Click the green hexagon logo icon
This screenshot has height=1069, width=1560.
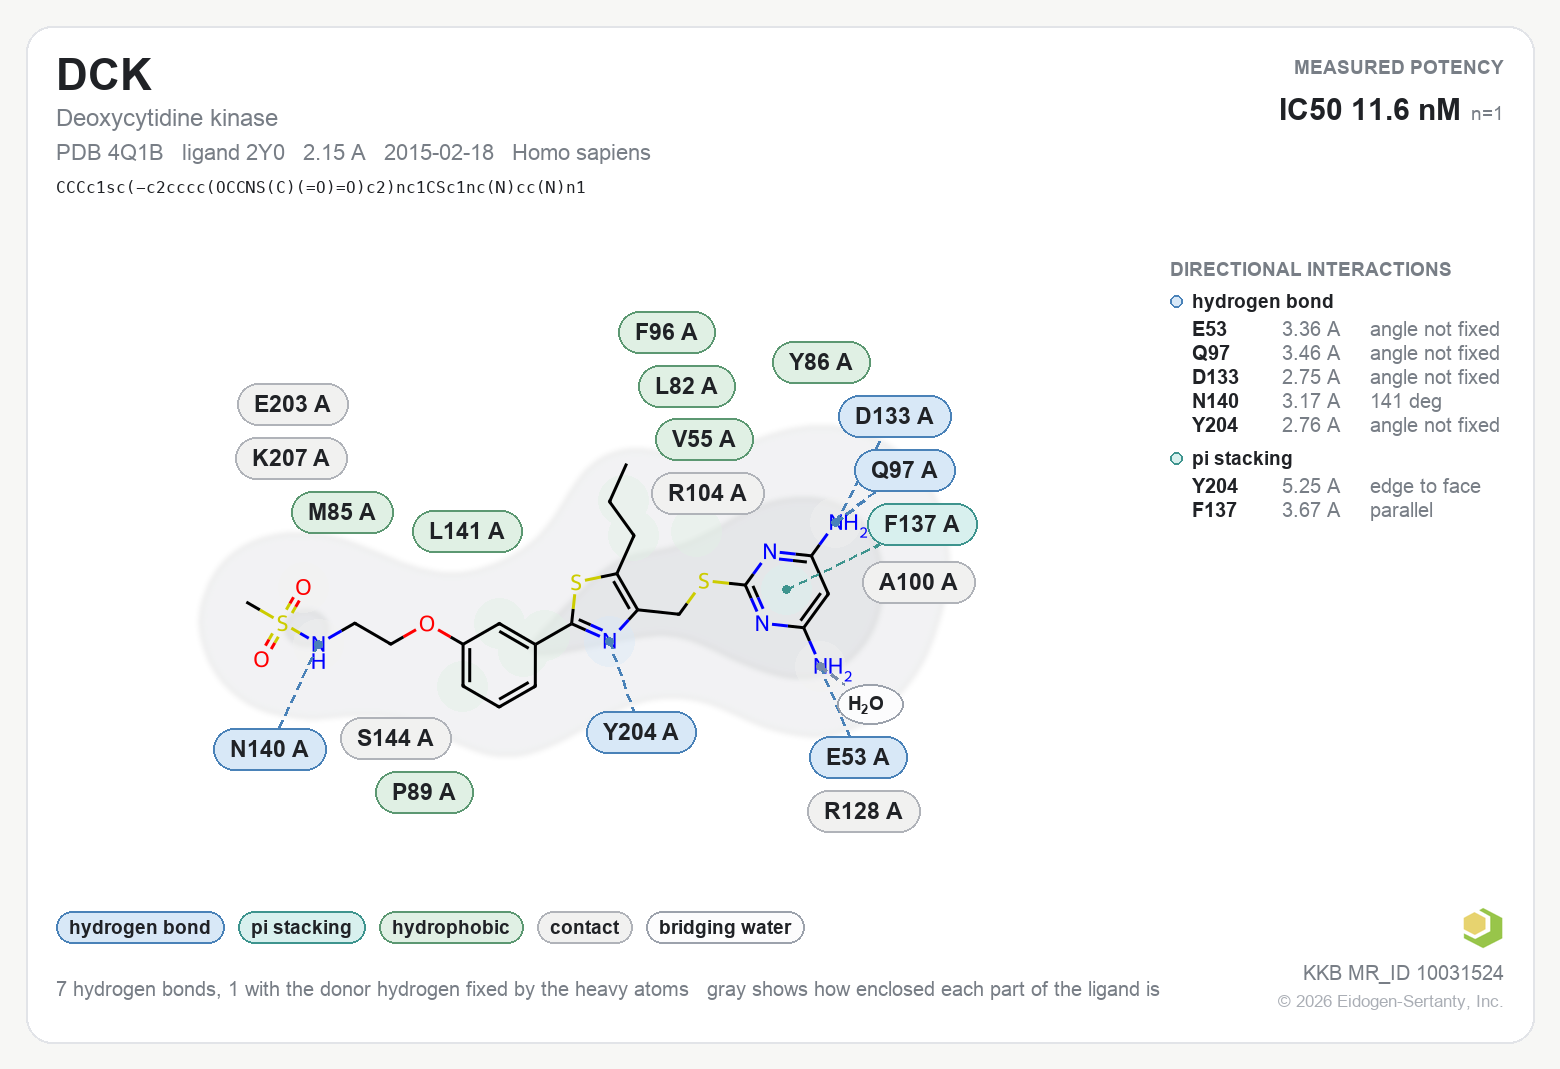[x=1482, y=927]
